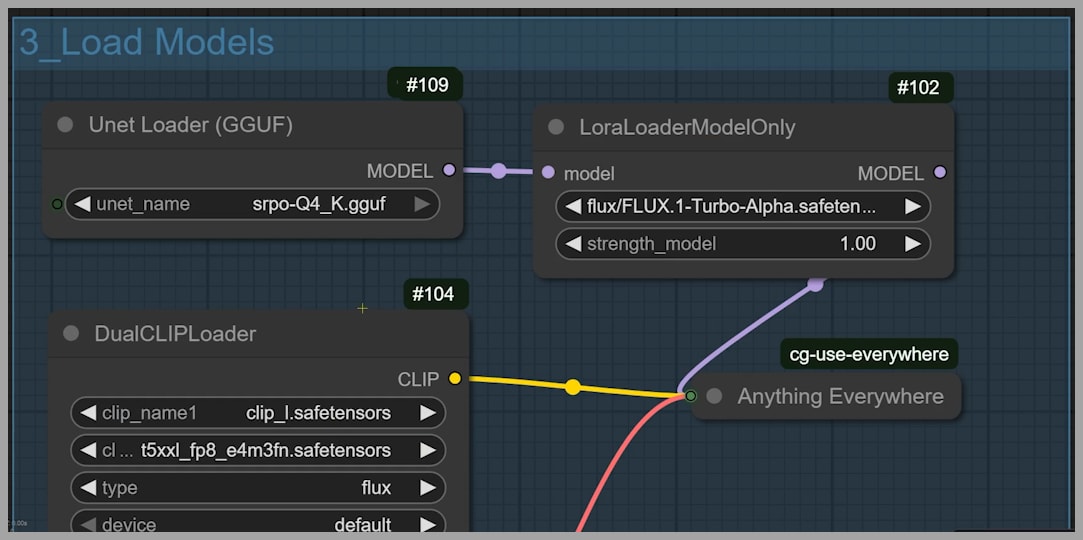Click midpoint dot on purple MODEL link

(x=498, y=171)
